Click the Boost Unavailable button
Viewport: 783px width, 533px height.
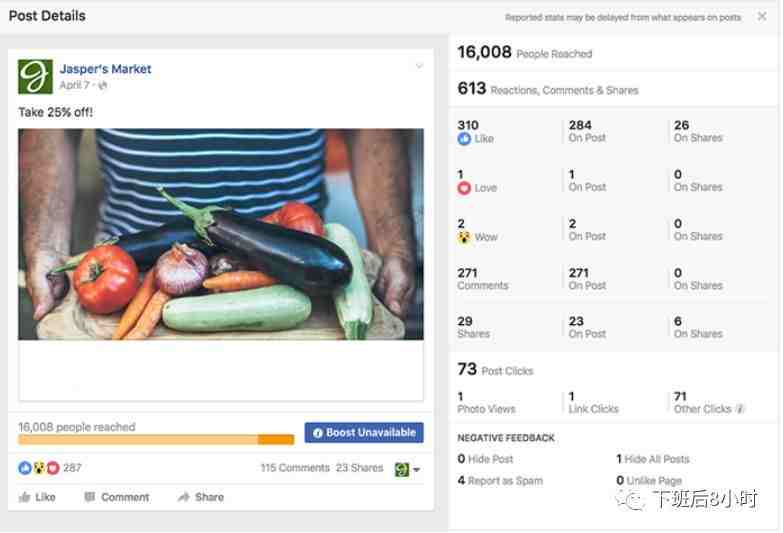[364, 433]
